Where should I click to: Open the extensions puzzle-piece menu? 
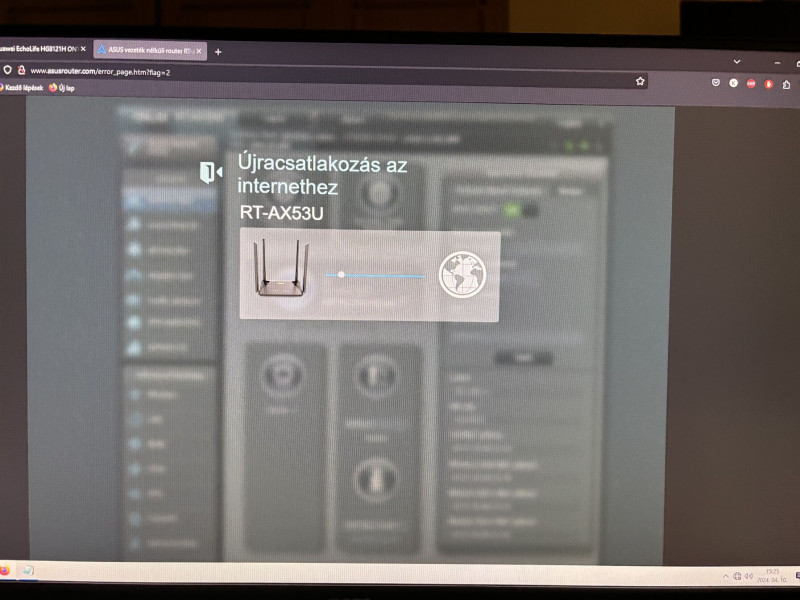click(x=786, y=85)
